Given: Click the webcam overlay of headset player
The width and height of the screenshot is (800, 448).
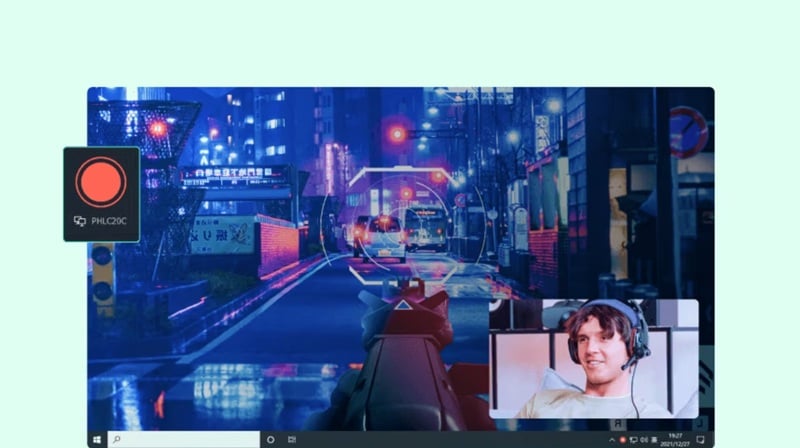Looking at the screenshot, I should pyautogui.click(x=594, y=359).
